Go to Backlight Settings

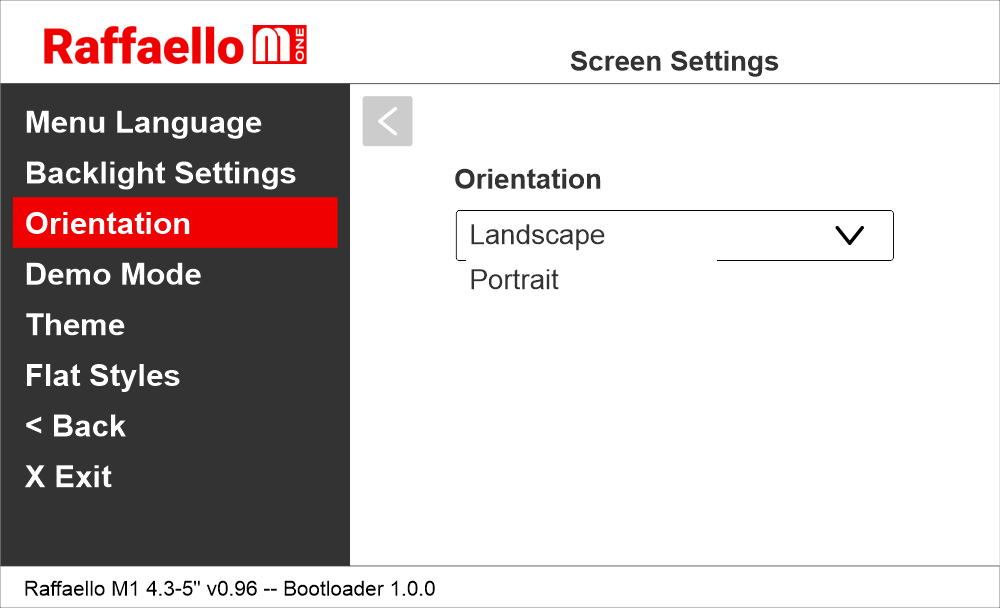tap(160, 173)
